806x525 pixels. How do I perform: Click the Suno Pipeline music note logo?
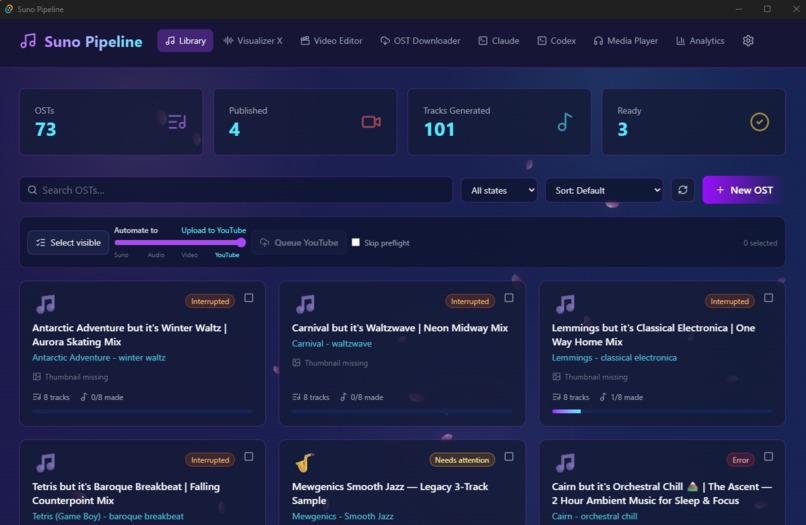point(28,41)
